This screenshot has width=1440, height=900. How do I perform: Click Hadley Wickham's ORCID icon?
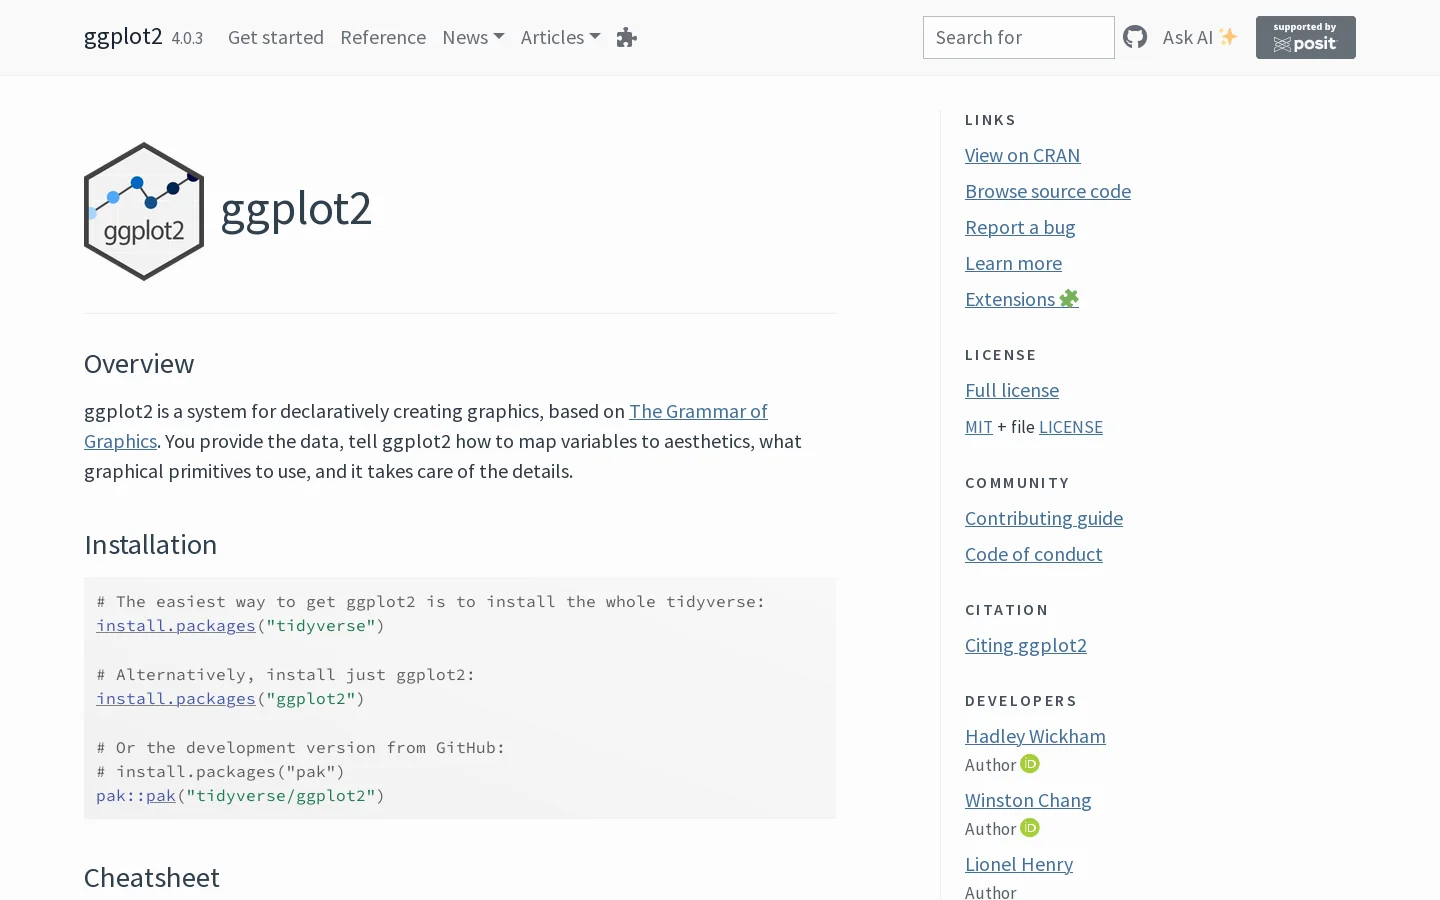1030,764
